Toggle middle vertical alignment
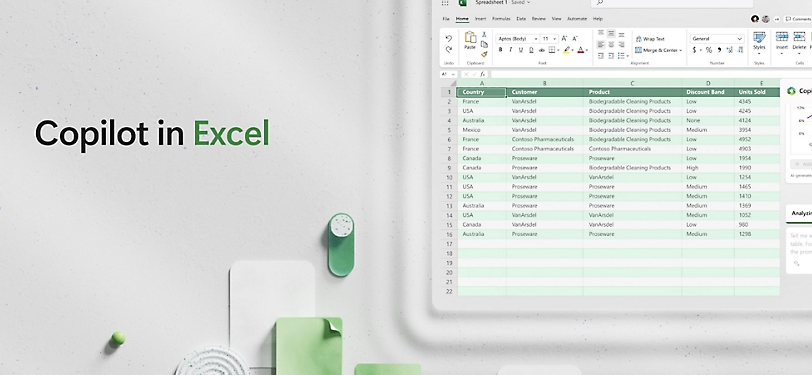 (x=611, y=33)
